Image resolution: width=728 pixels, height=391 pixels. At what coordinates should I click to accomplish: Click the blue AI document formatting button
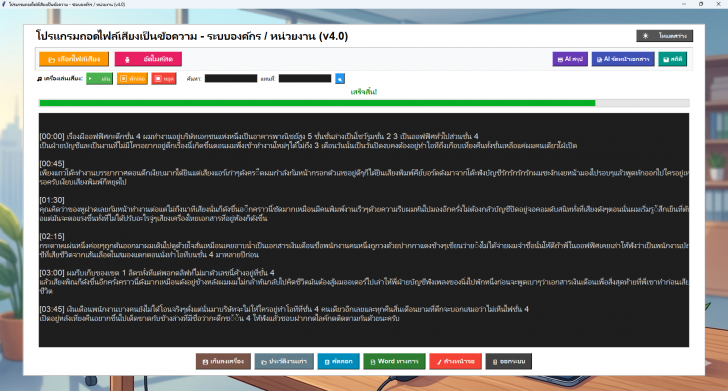point(623,59)
